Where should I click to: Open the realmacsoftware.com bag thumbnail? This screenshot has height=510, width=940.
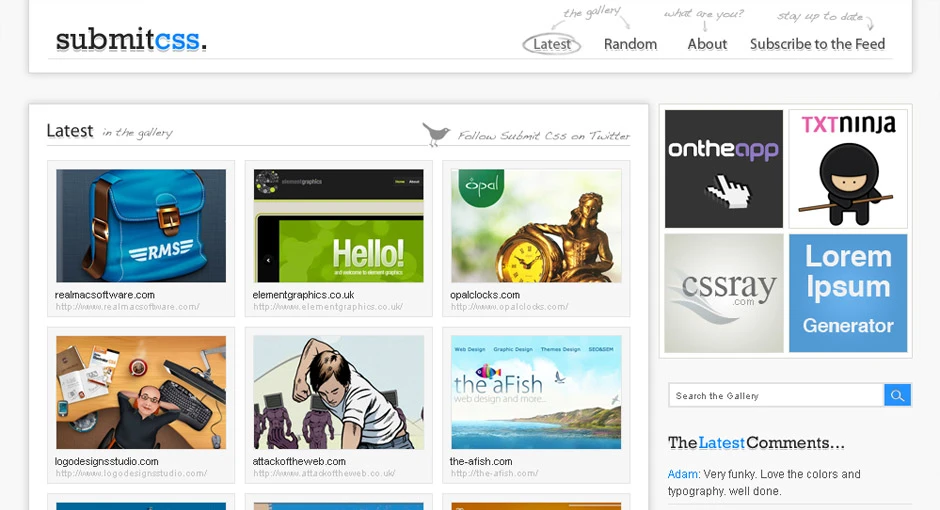click(x=141, y=225)
